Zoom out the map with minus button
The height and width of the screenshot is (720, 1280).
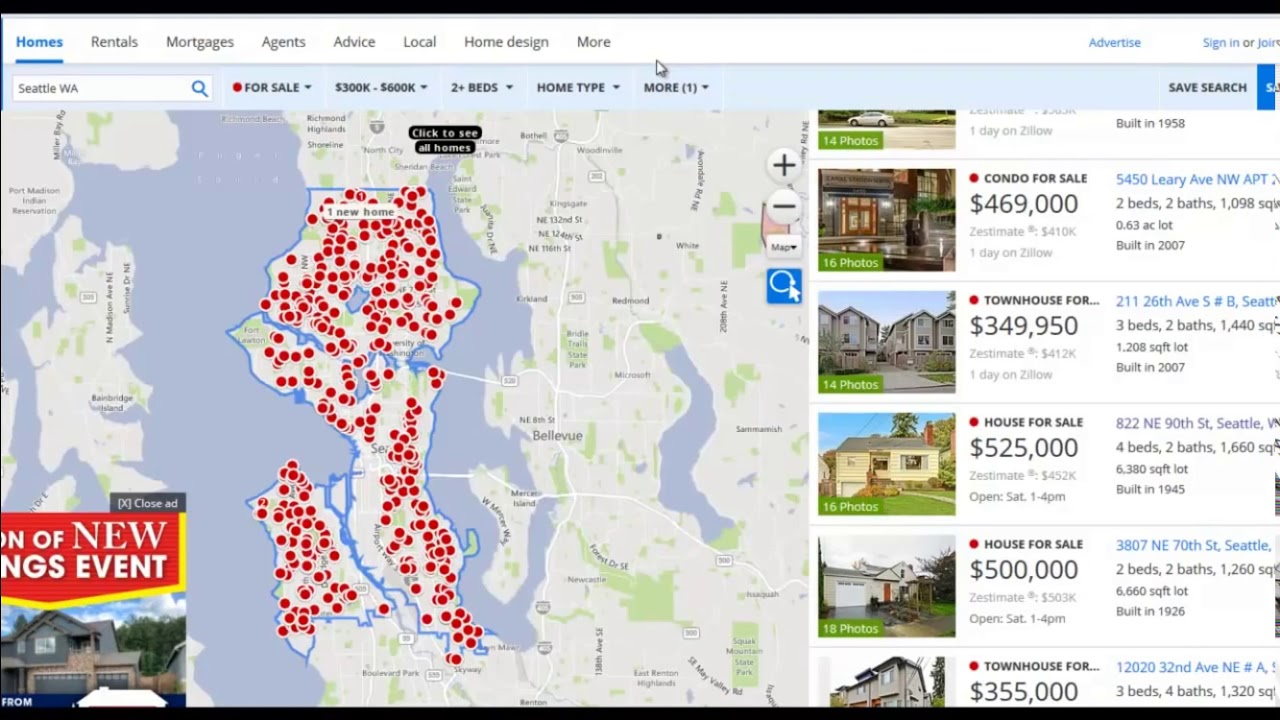tap(784, 207)
